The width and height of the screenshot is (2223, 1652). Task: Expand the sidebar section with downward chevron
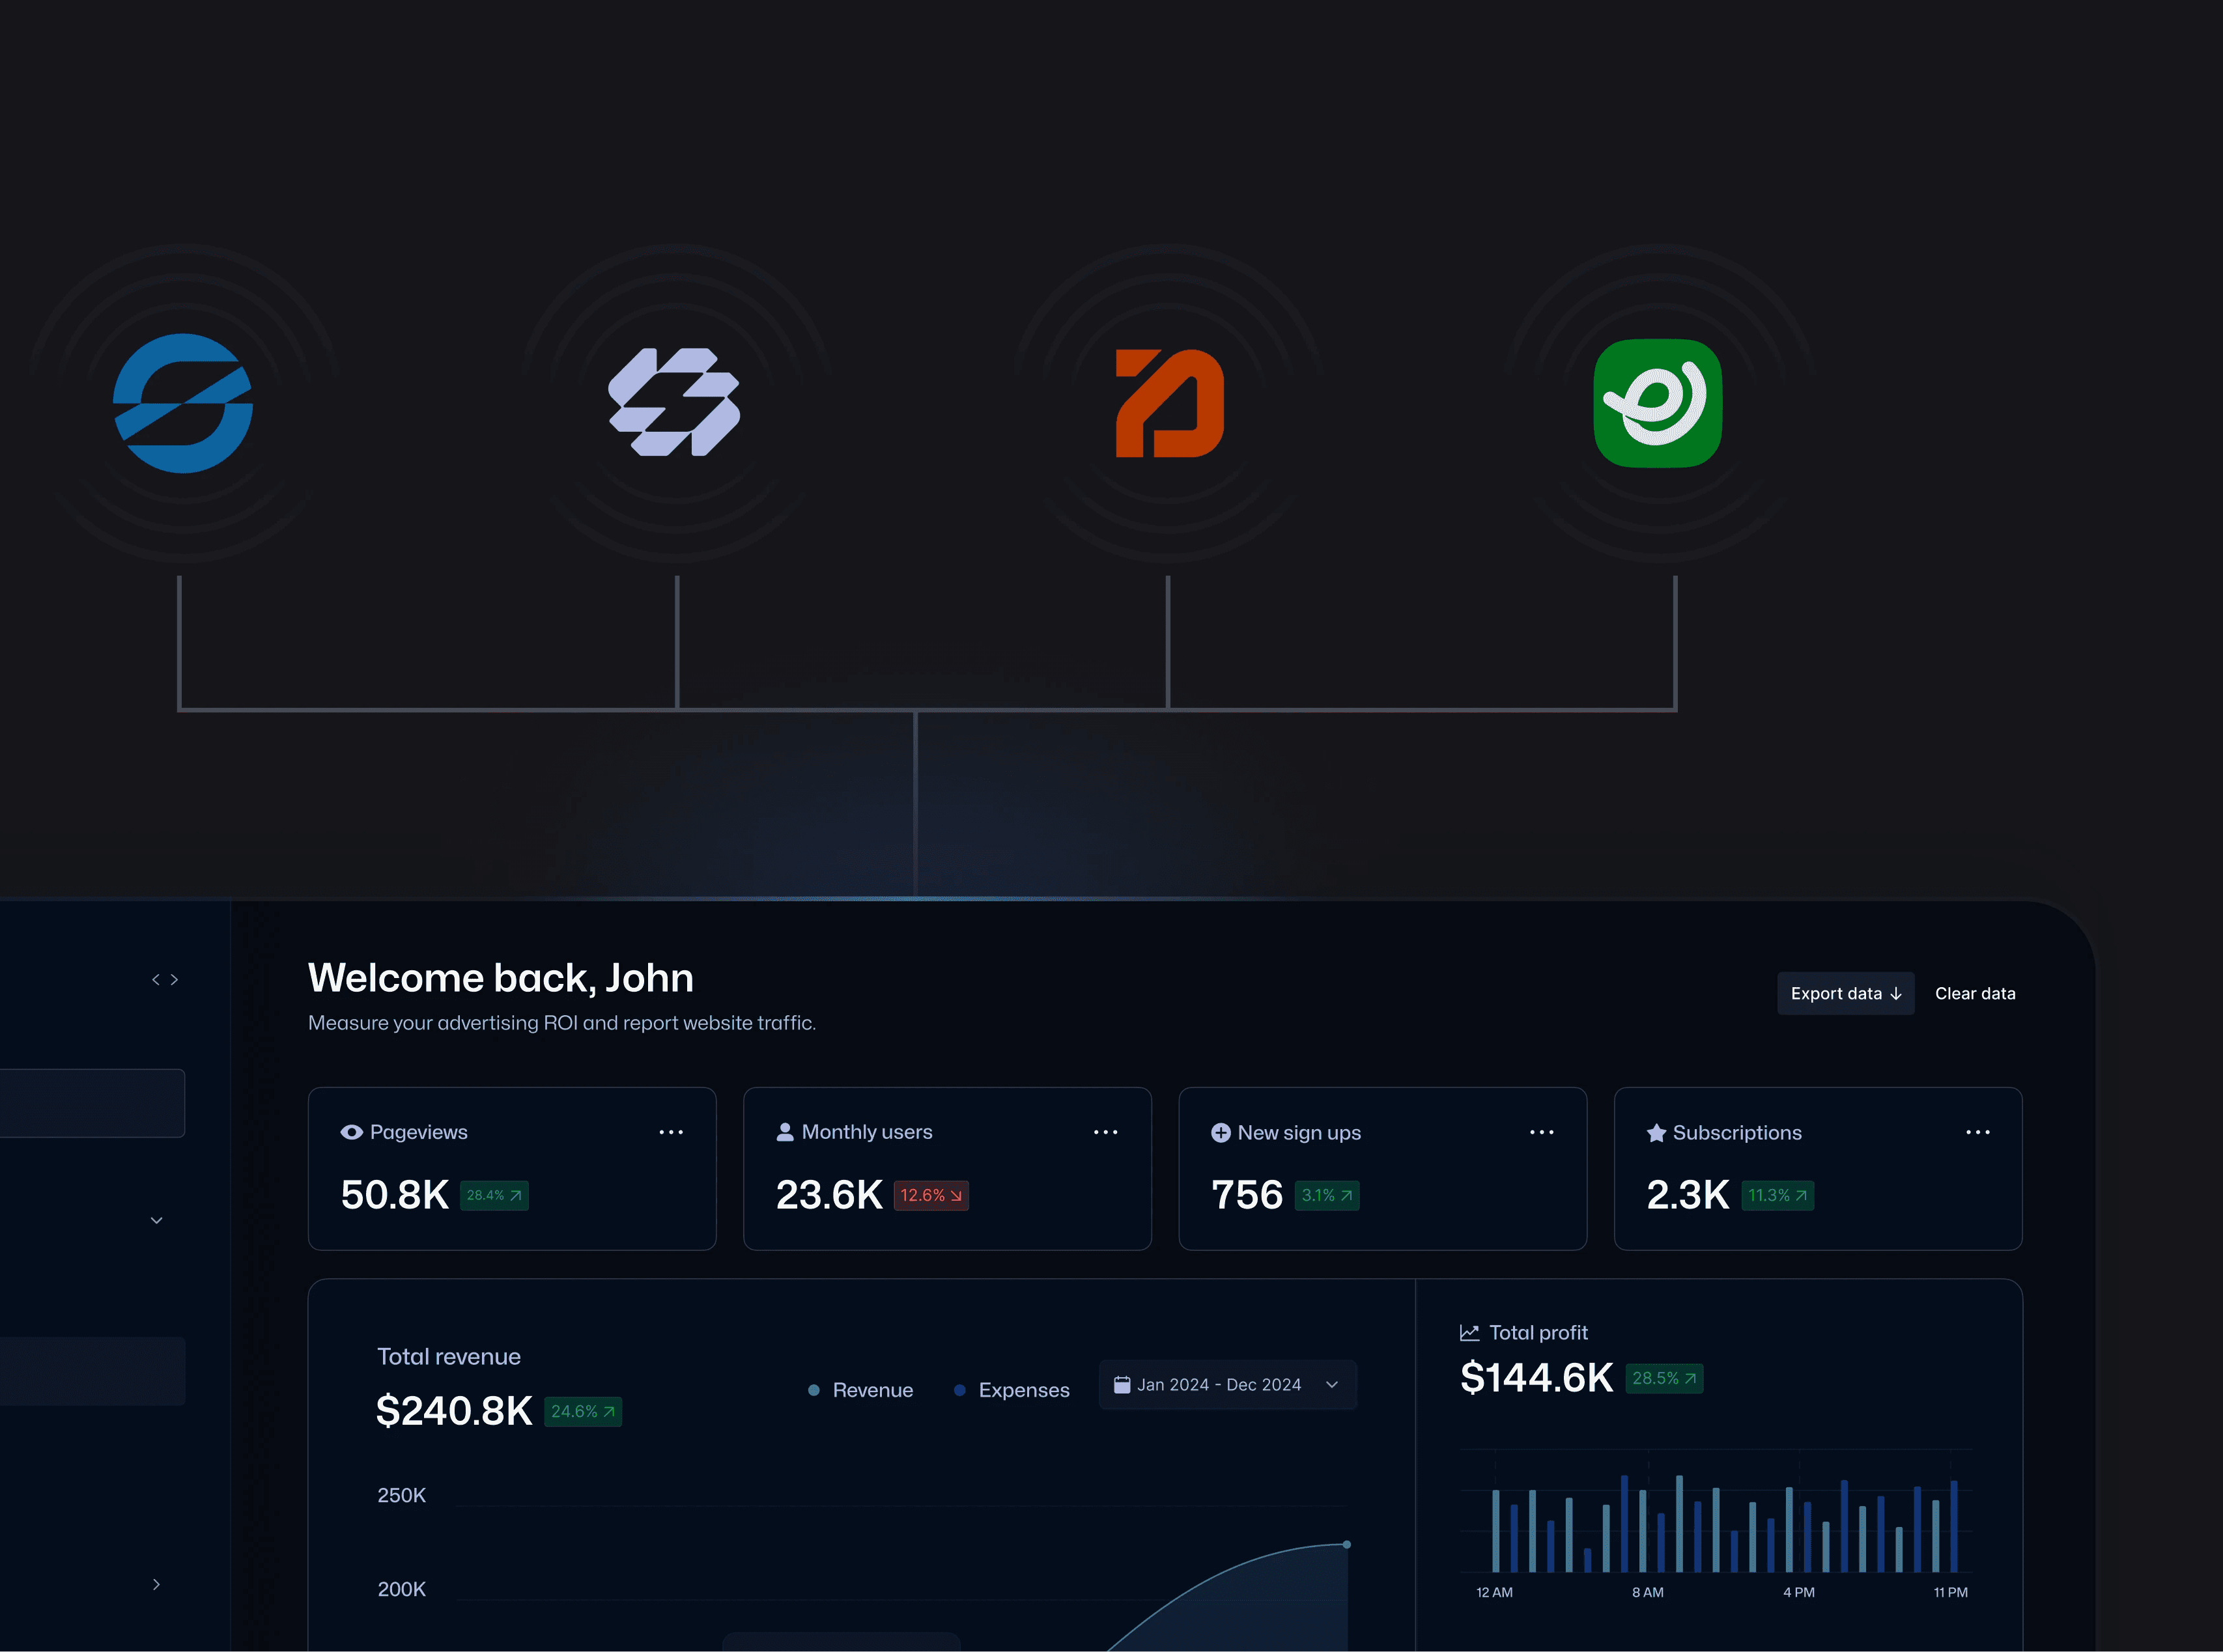point(156,1221)
